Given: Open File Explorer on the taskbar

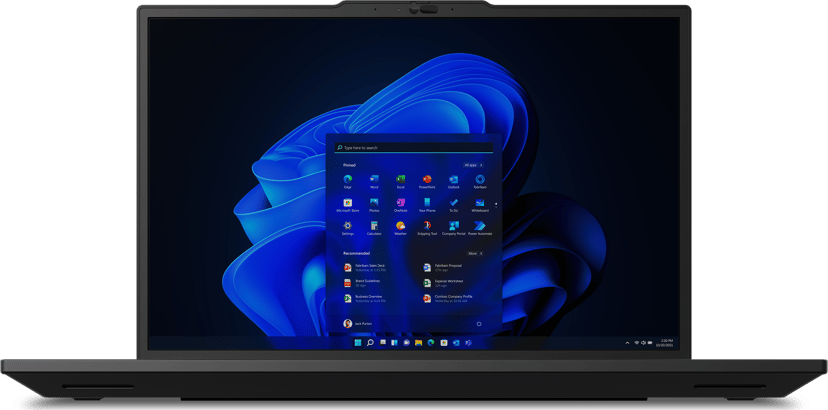Looking at the screenshot, I should (x=418, y=342).
